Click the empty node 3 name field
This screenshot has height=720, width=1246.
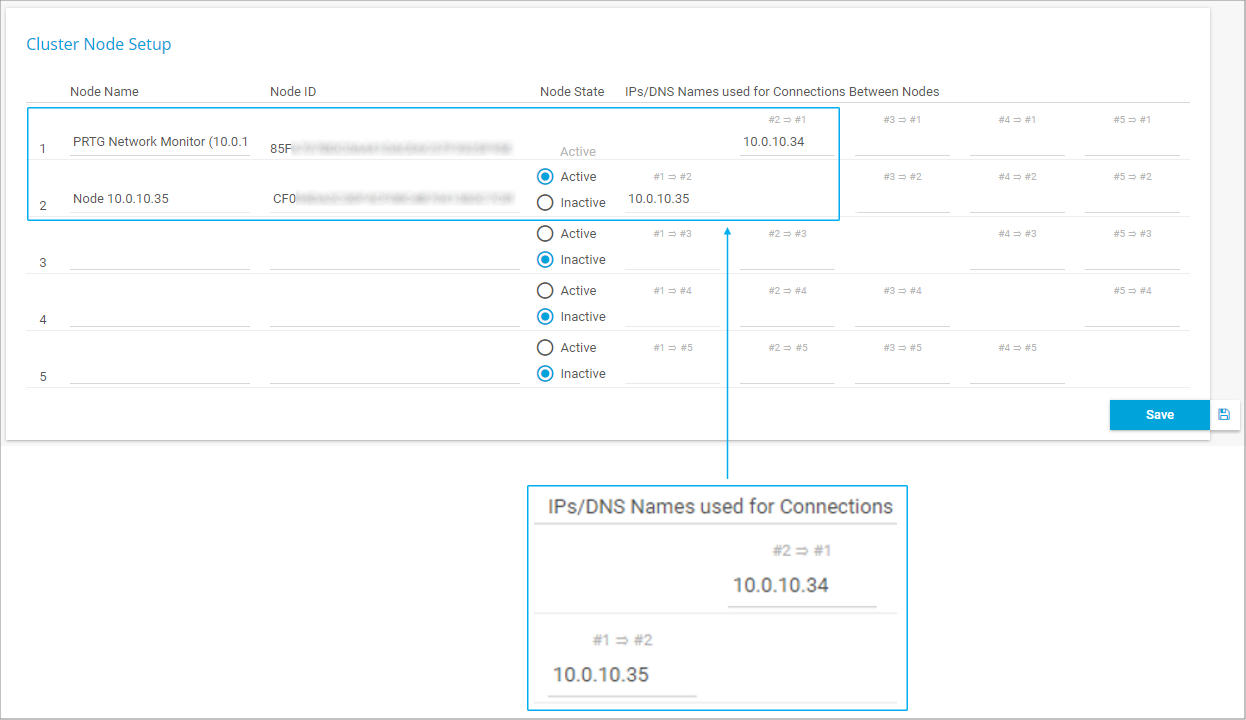160,258
